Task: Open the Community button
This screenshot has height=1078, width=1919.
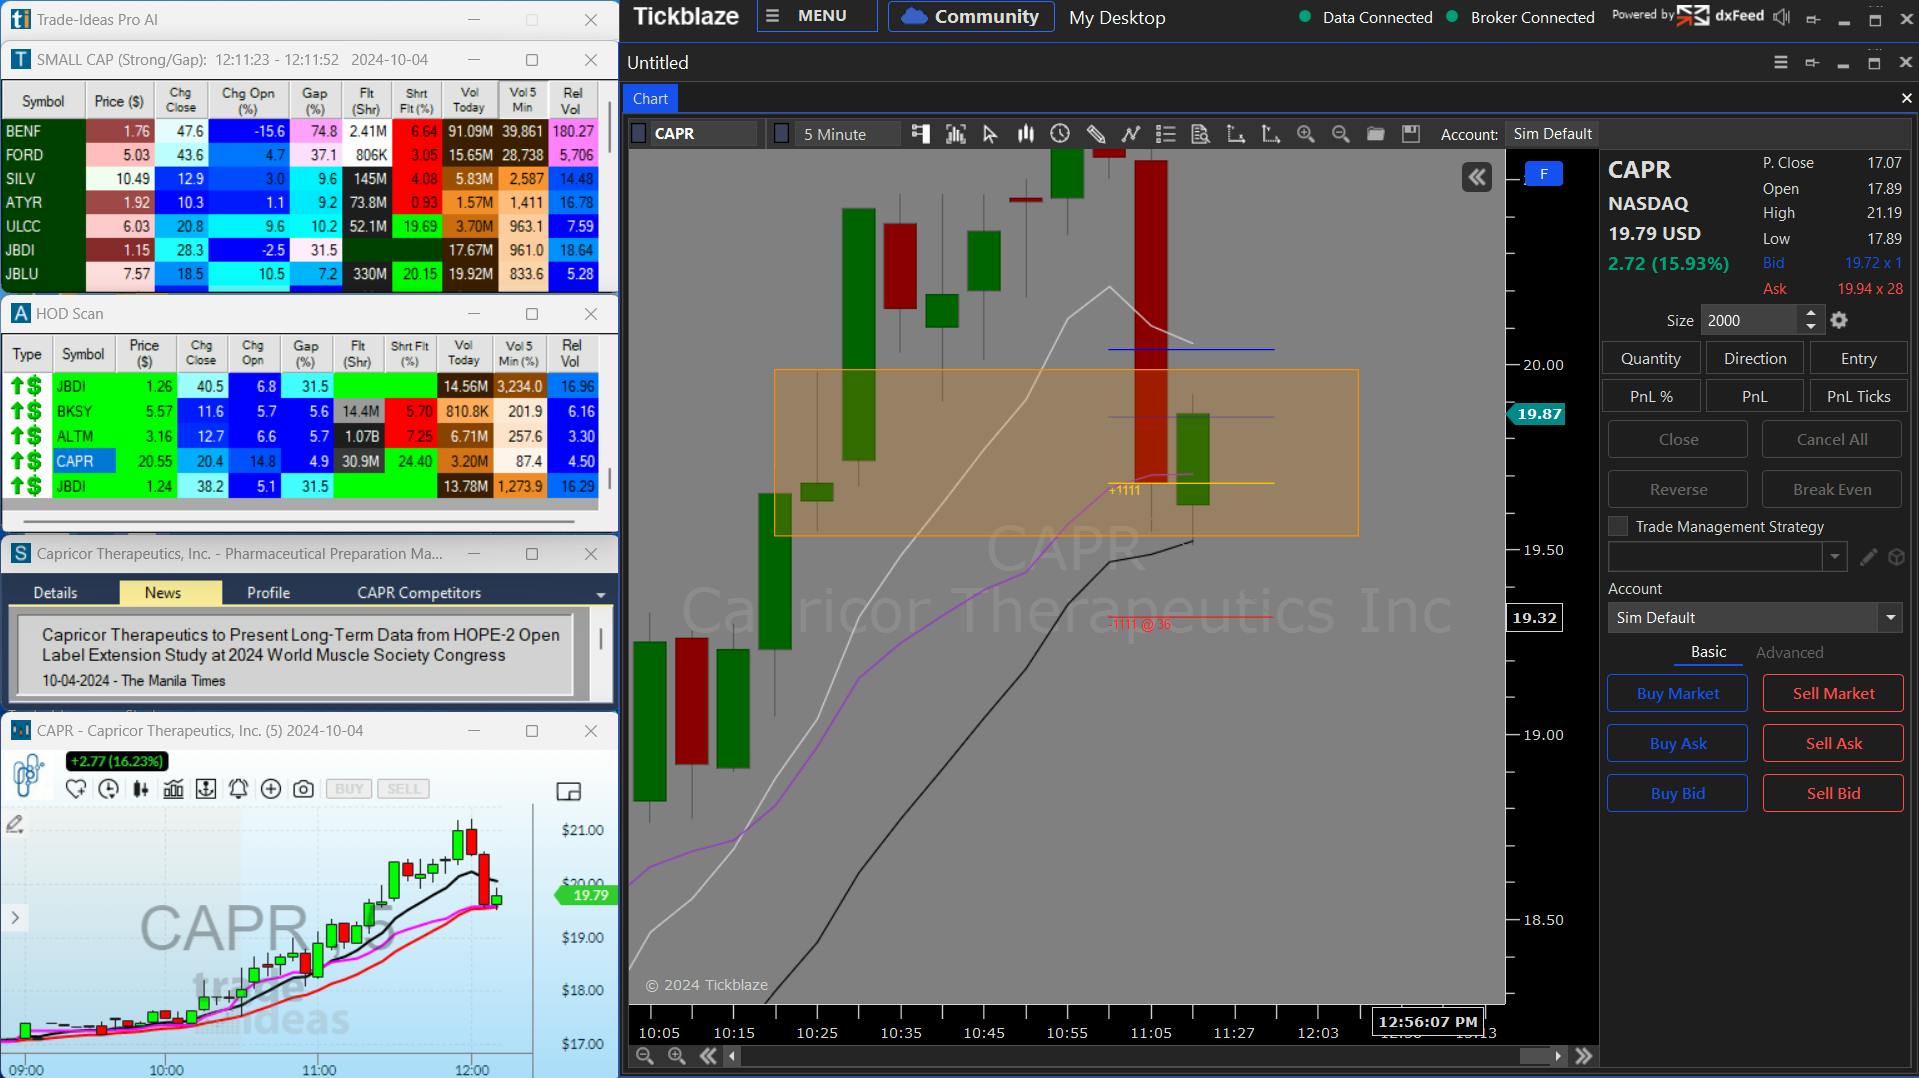Action: coord(971,16)
